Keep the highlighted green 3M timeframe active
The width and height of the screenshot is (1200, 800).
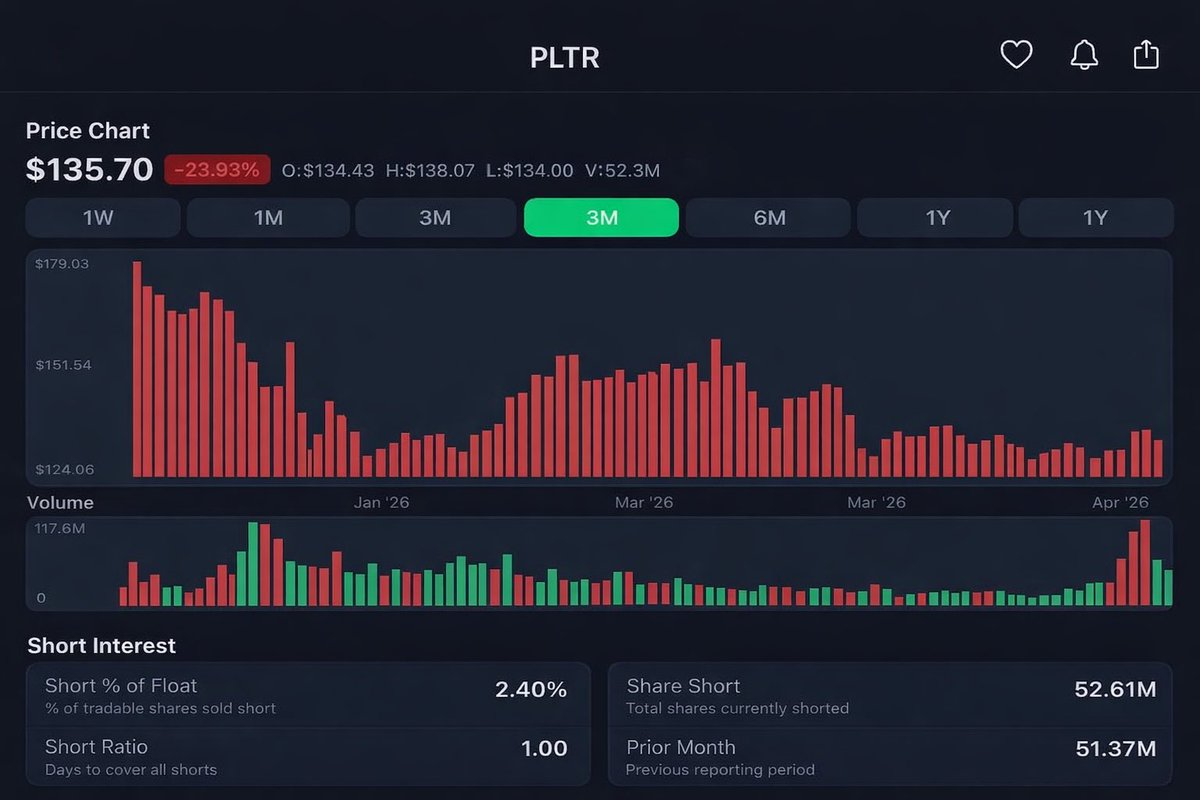click(601, 217)
